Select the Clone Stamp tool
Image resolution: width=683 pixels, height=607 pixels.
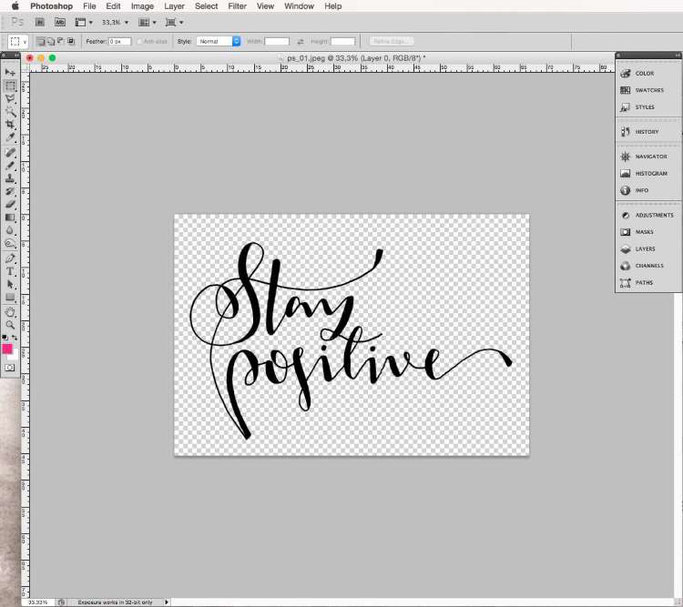(x=10, y=179)
